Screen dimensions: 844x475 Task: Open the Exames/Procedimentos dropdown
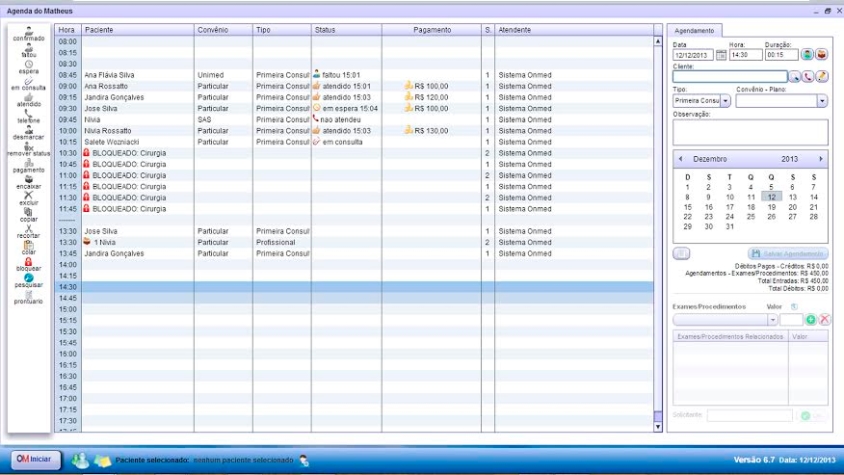point(772,320)
